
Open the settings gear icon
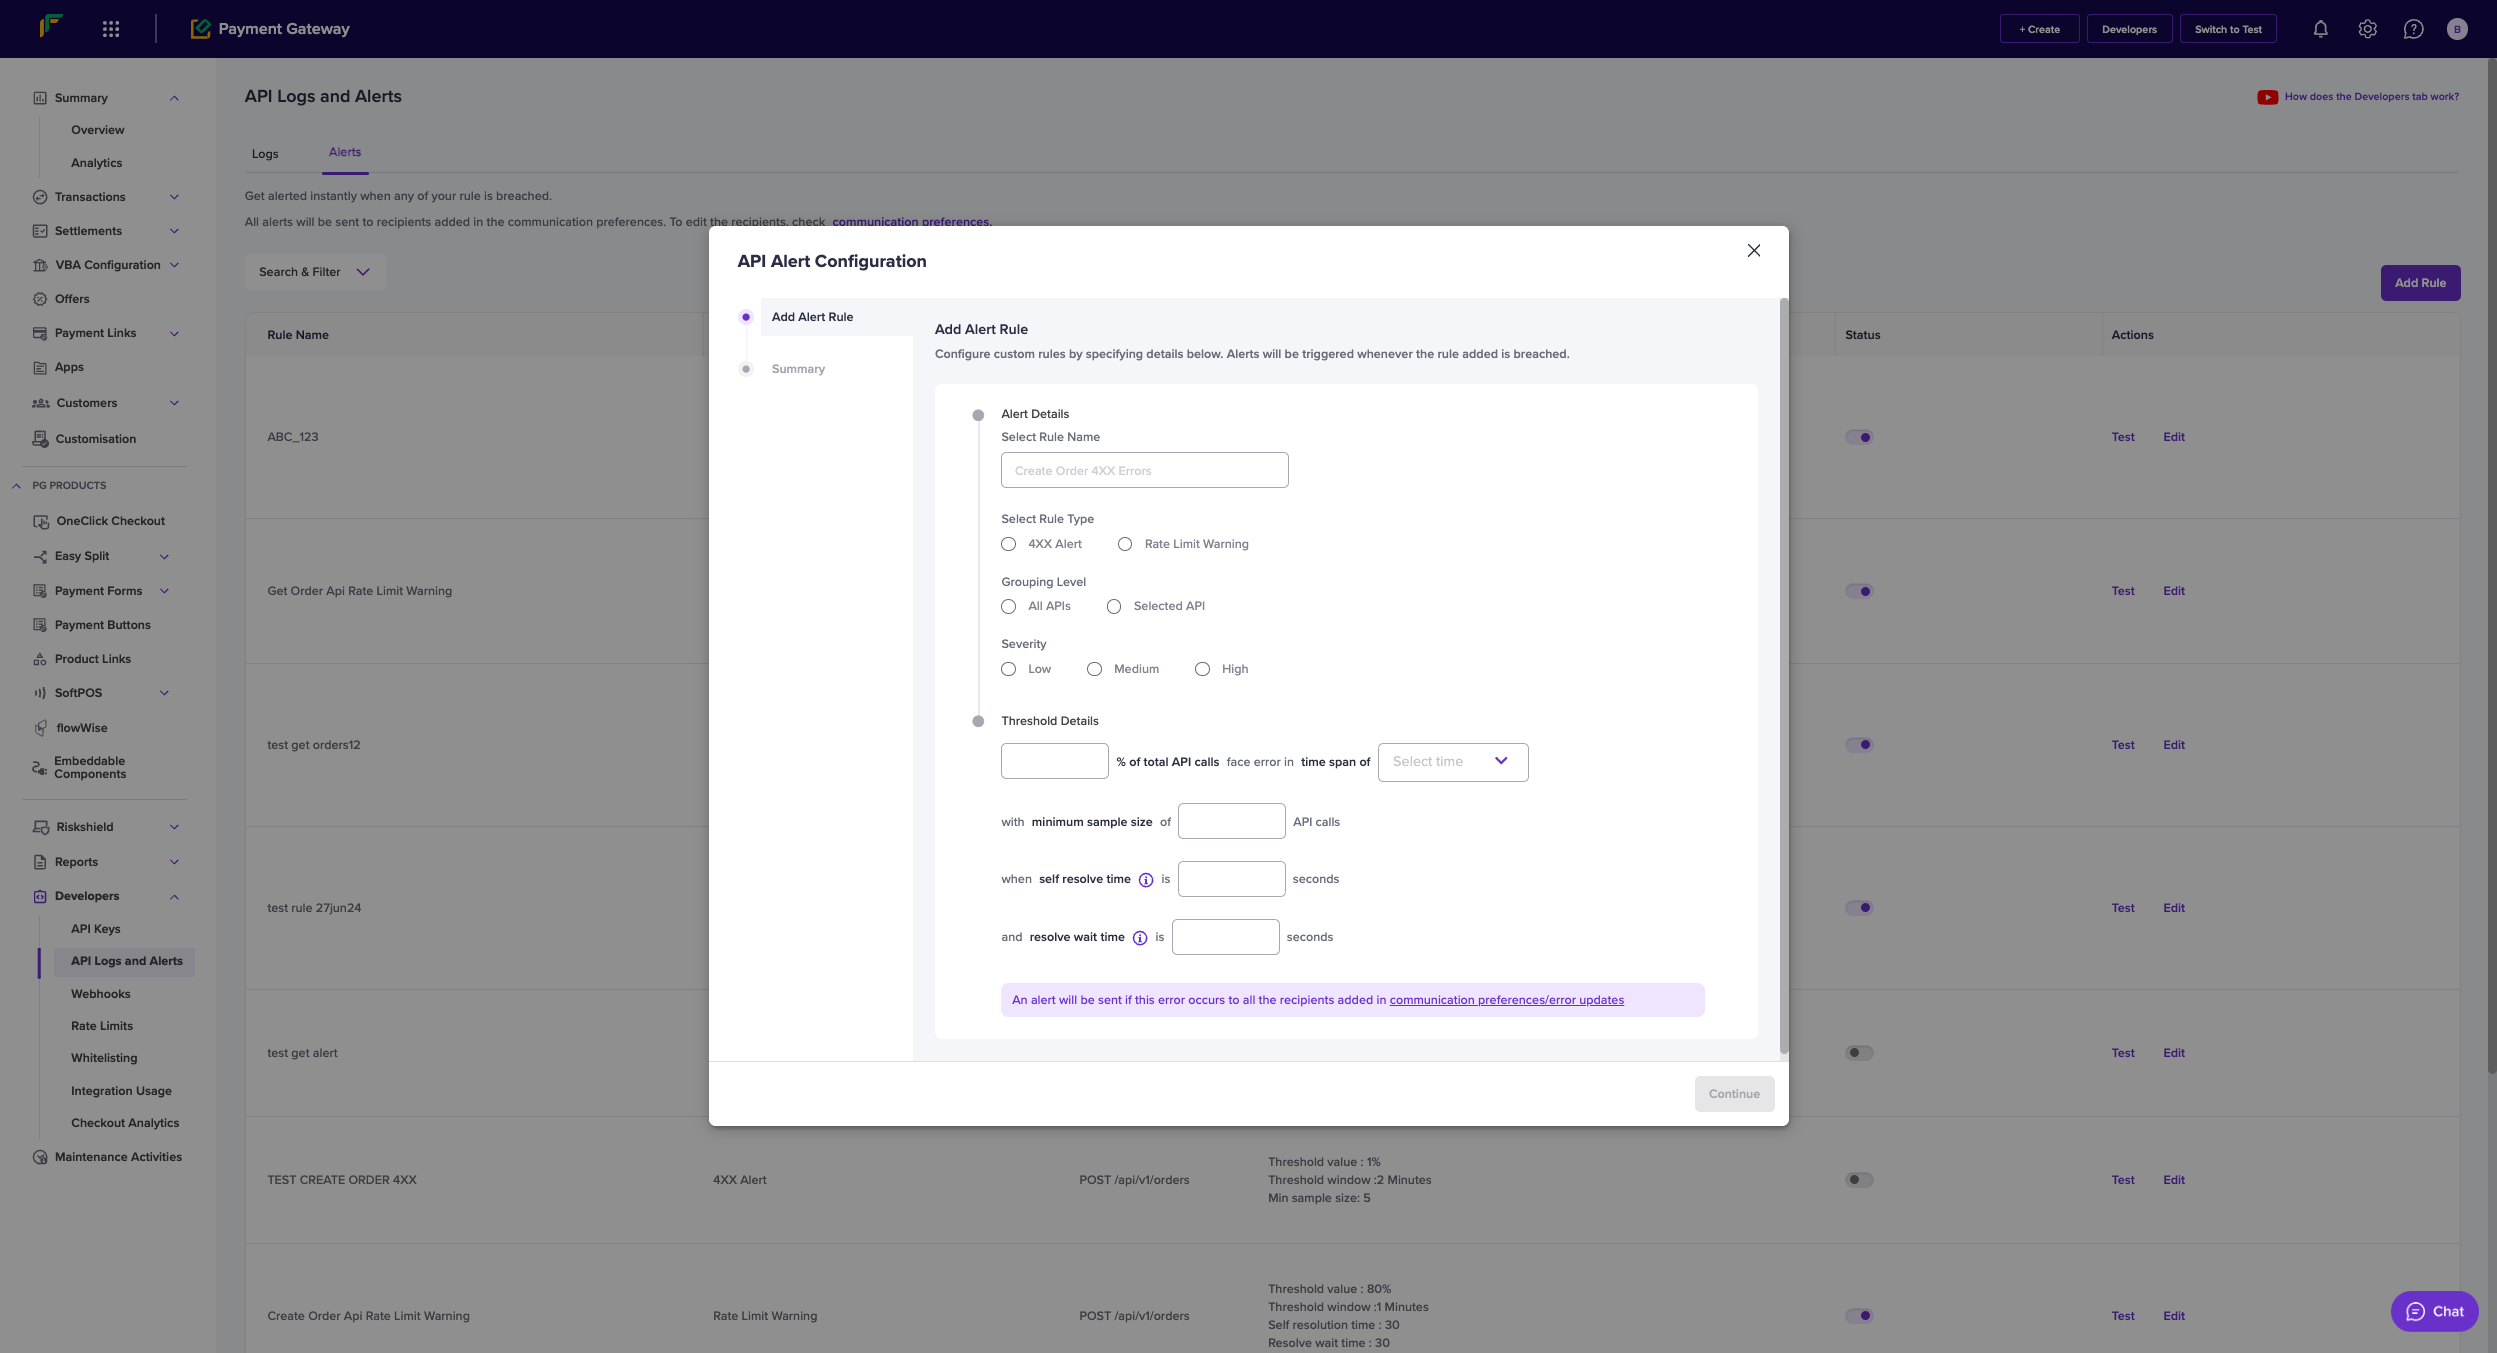[2367, 29]
